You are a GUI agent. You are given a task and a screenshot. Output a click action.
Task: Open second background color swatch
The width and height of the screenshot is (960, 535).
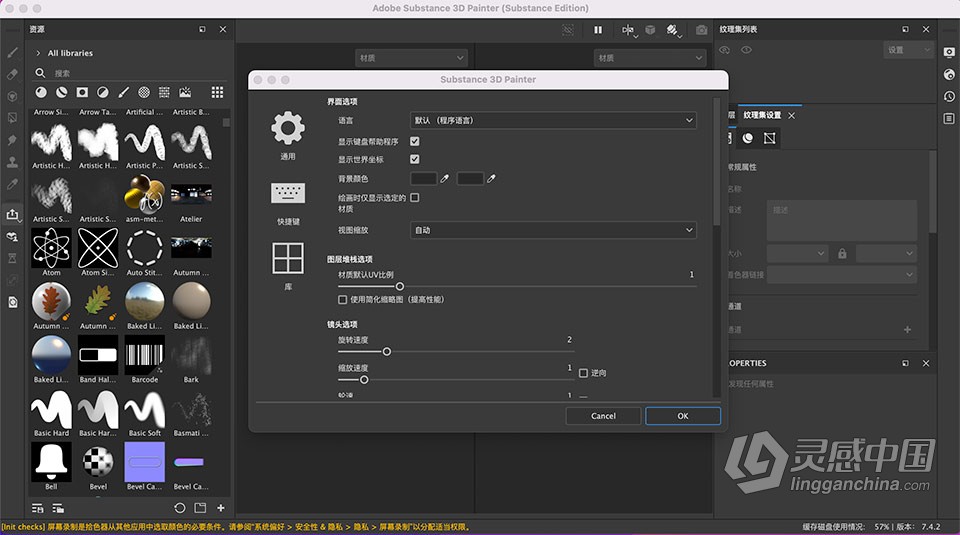pyautogui.click(x=470, y=179)
